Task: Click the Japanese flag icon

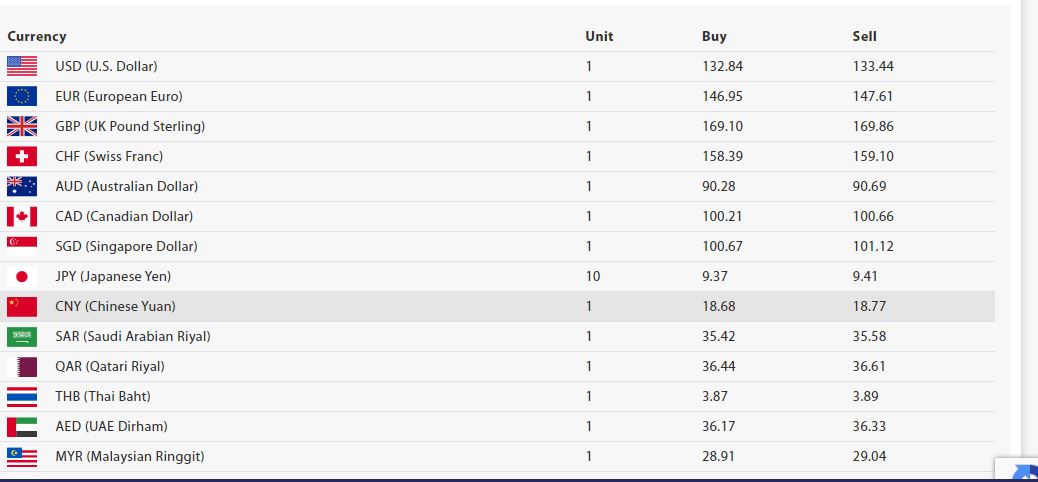Action: (x=22, y=276)
